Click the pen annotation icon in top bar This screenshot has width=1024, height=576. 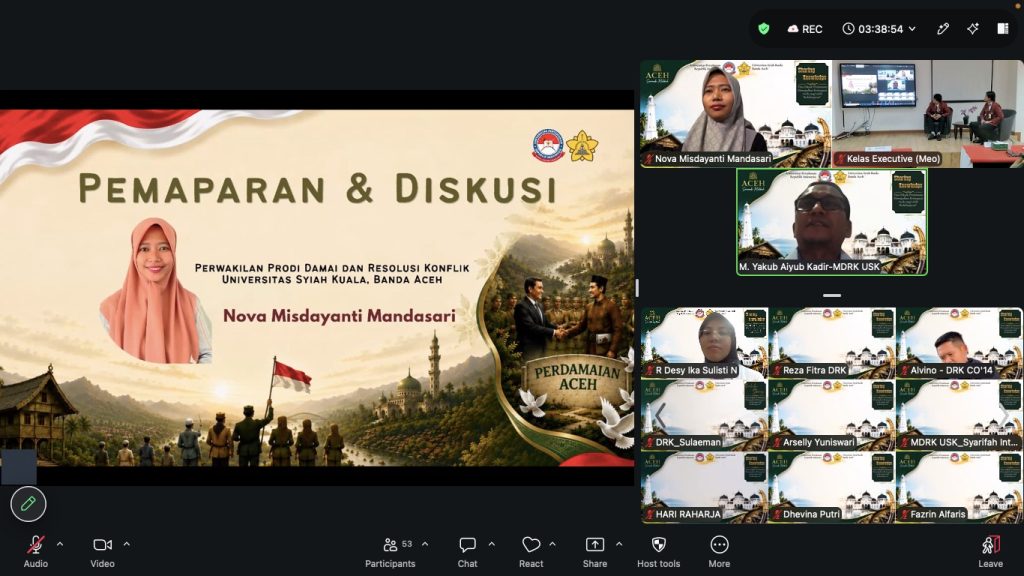pos(942,29)
